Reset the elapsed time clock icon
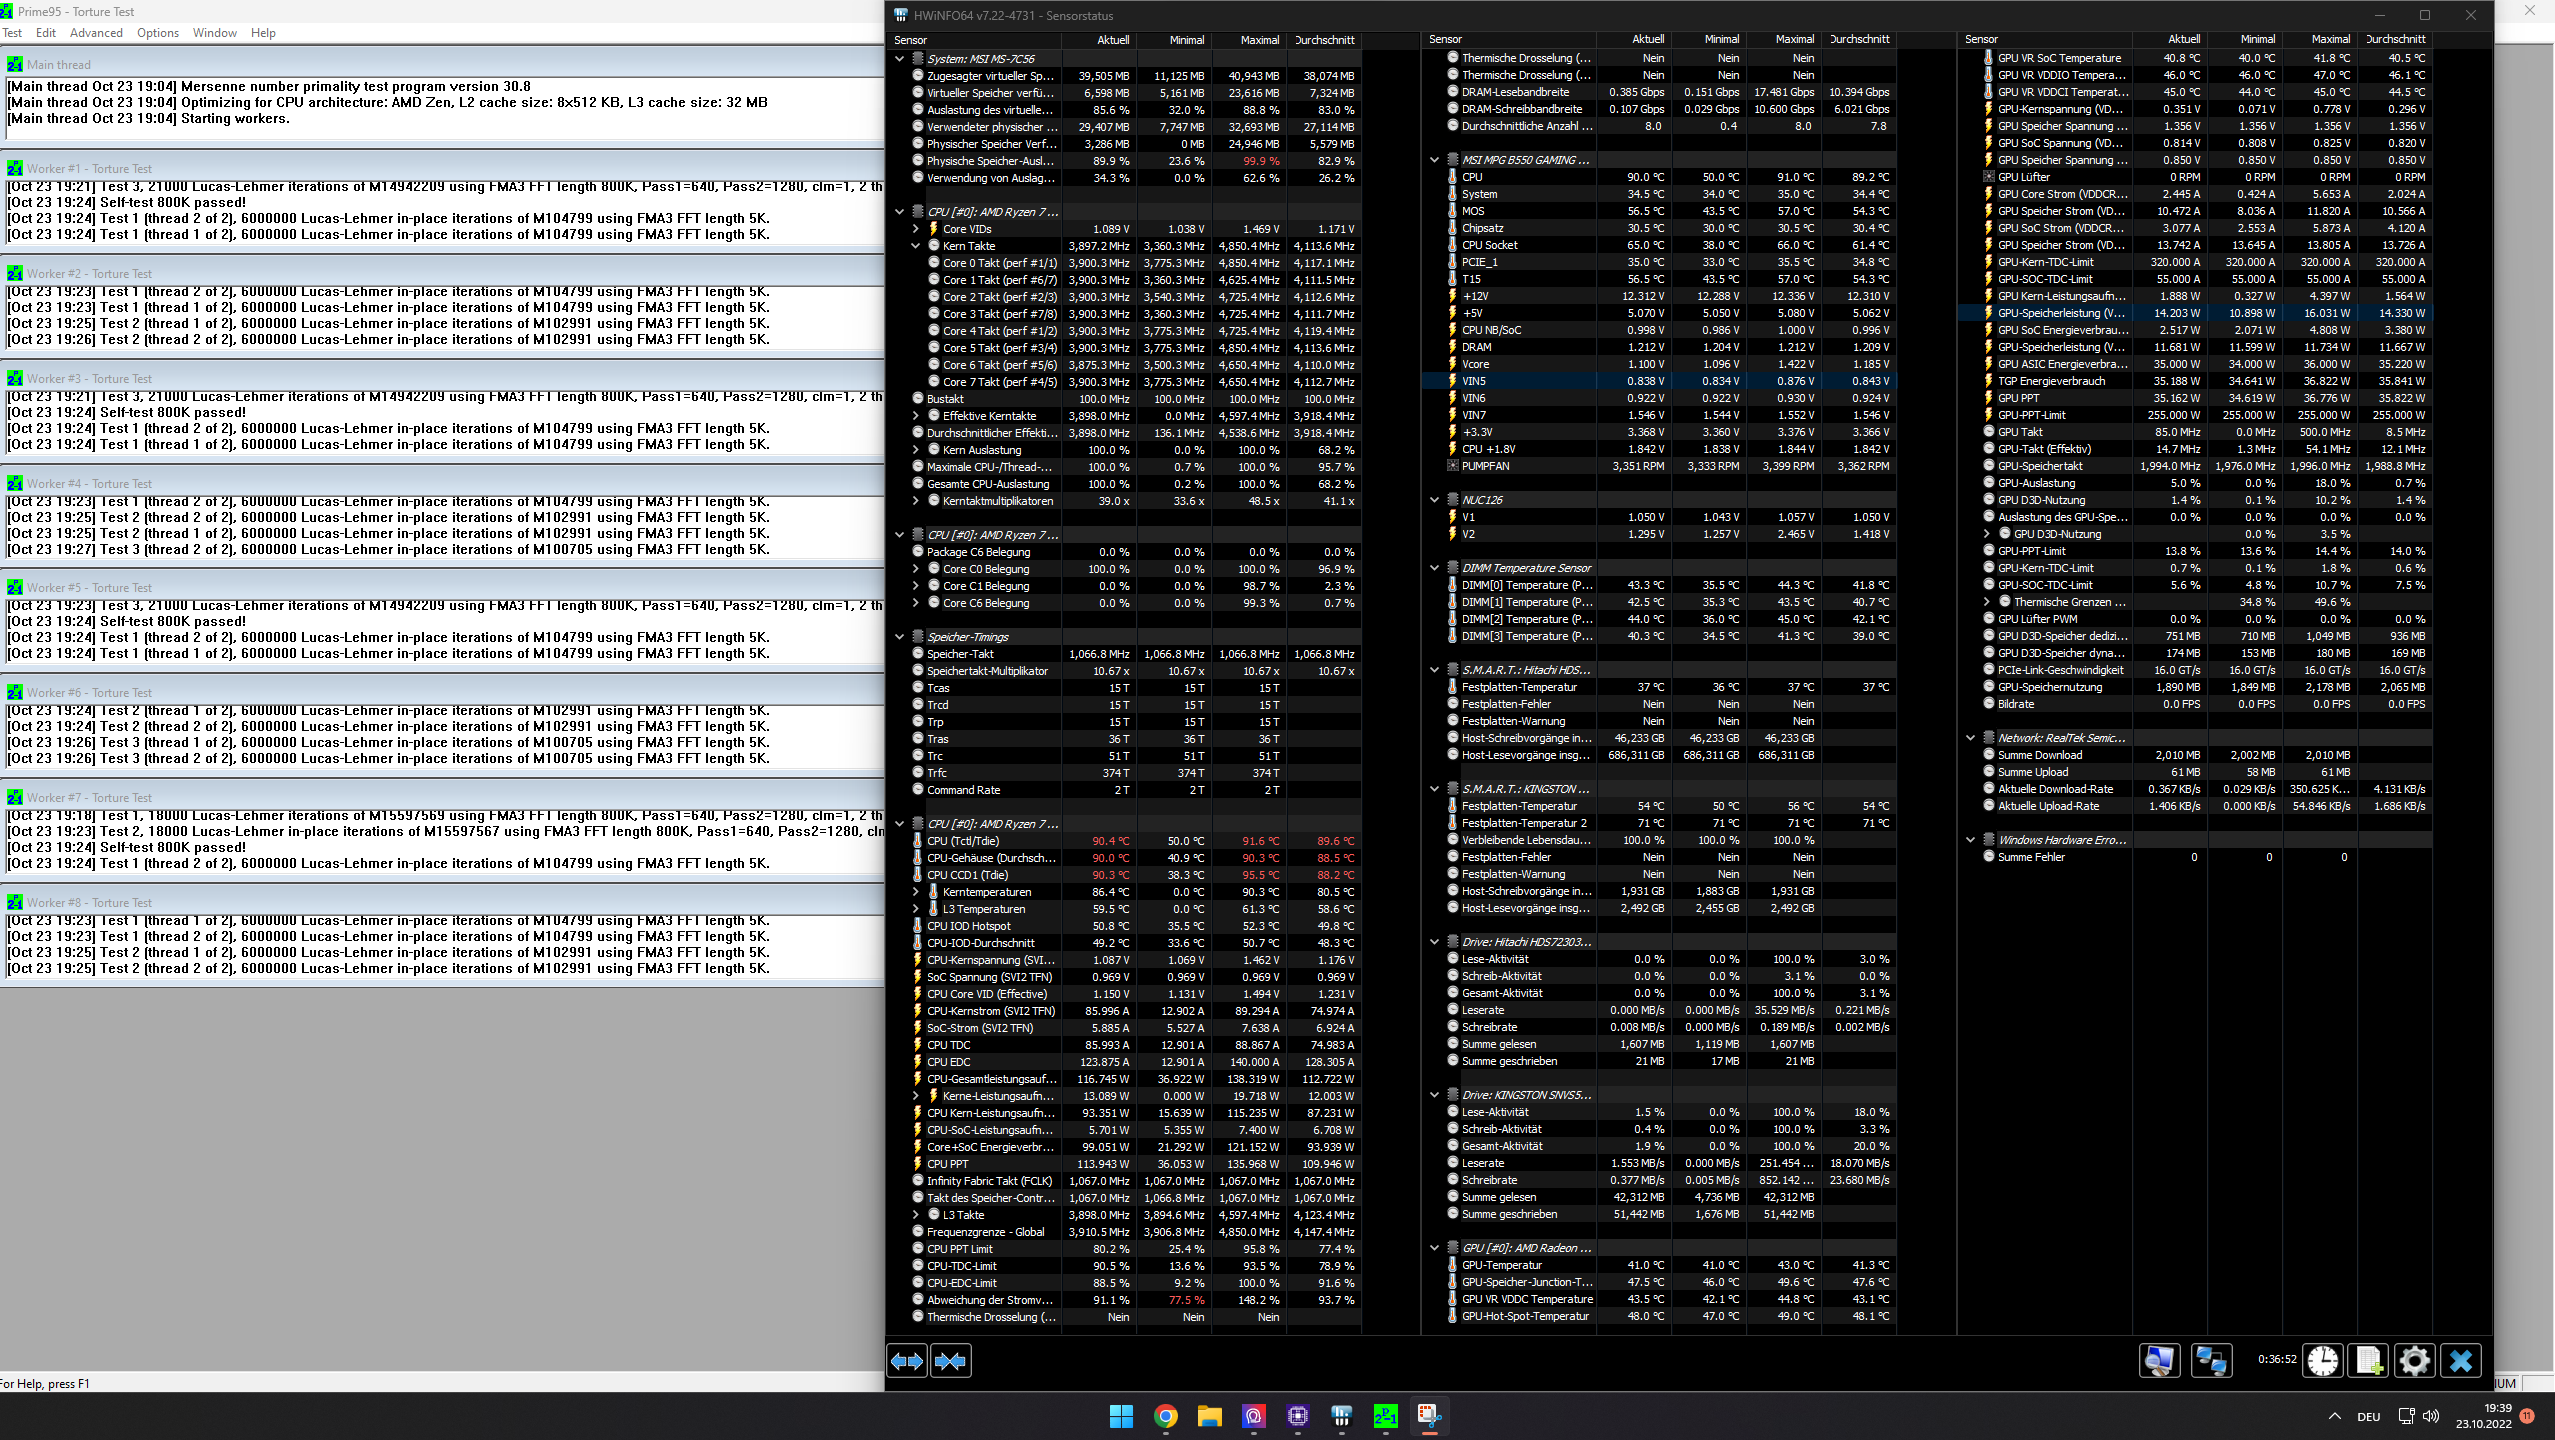This screenshot has width=2555, height=1440. tap(2322, 1360)
